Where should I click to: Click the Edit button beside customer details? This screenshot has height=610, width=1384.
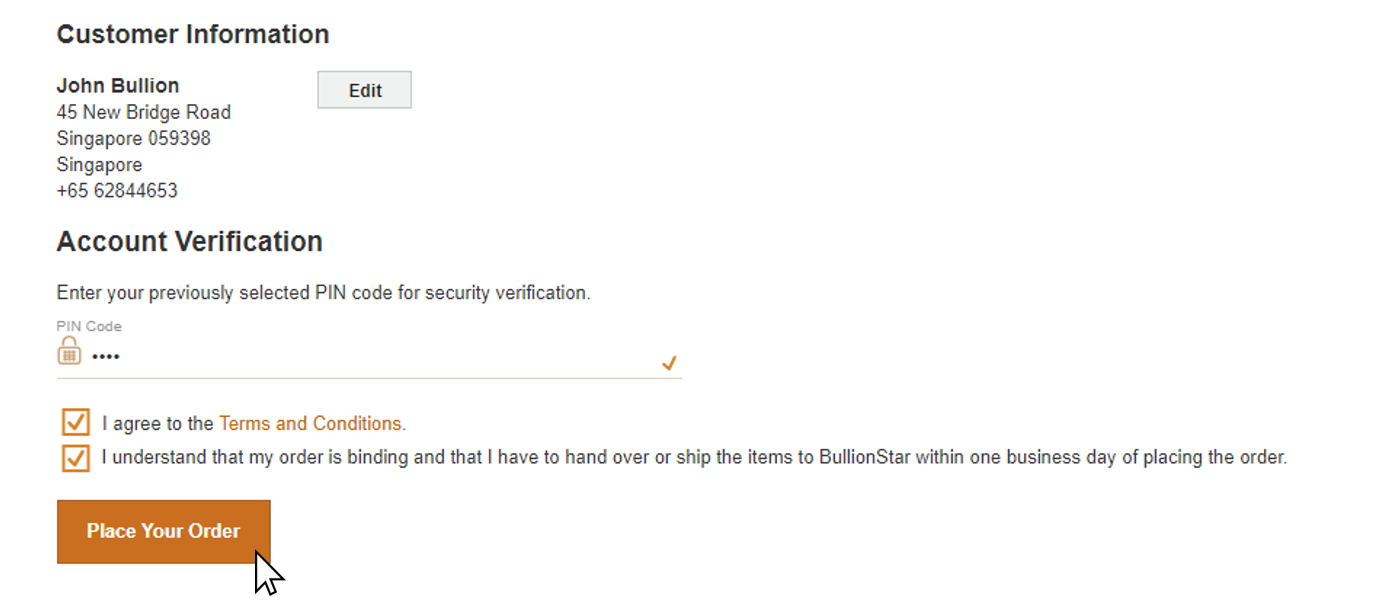(x=364, y=90)
